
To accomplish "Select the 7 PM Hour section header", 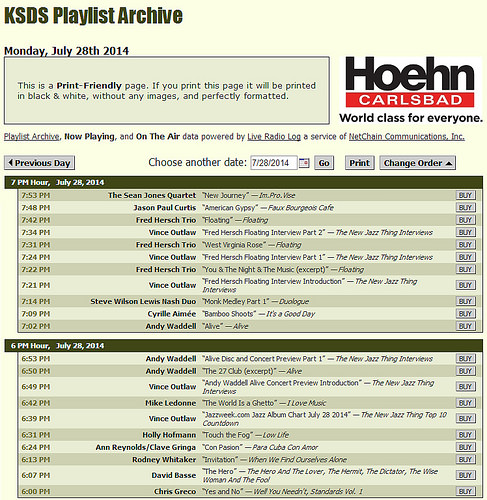I will coord(243,183).
